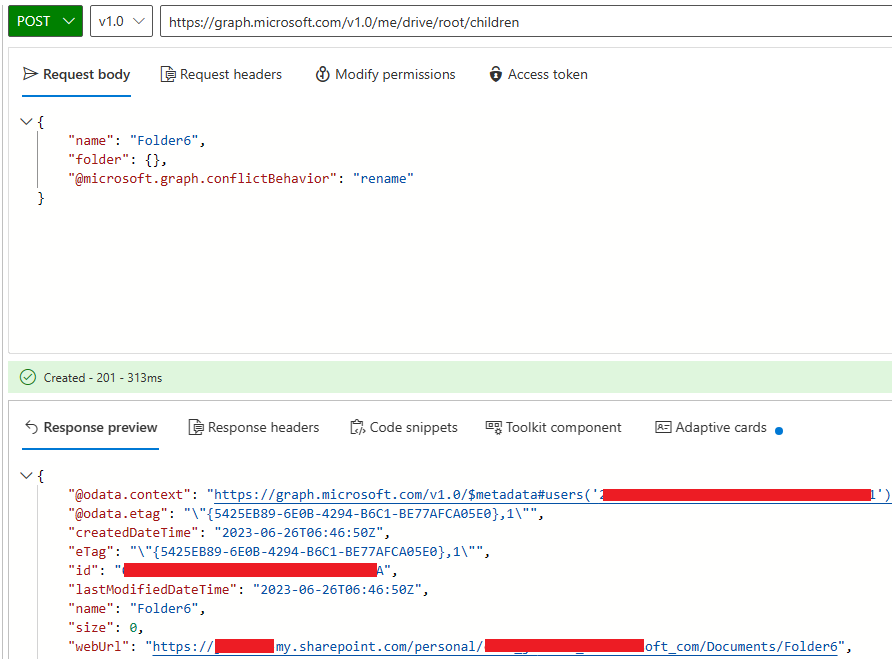Viewport: 892px width, 659px height.
Task: Open the Access token tab
Action: click(x=538, y=75)
